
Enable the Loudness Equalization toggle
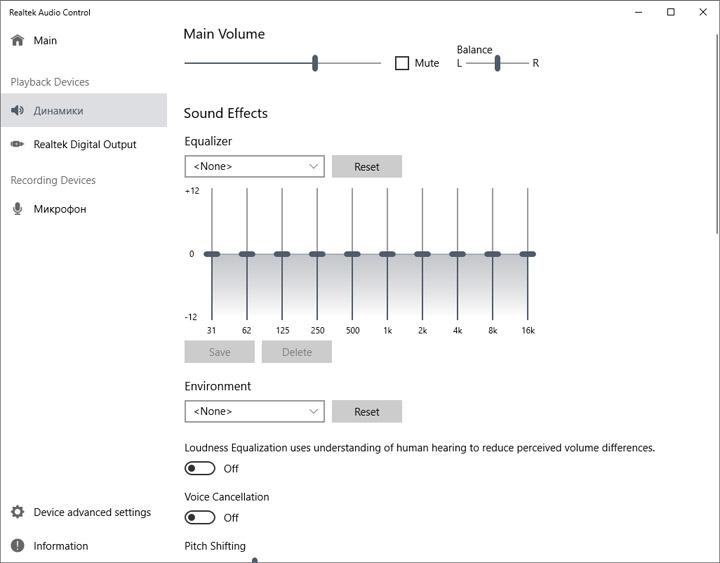coord(200,468)
